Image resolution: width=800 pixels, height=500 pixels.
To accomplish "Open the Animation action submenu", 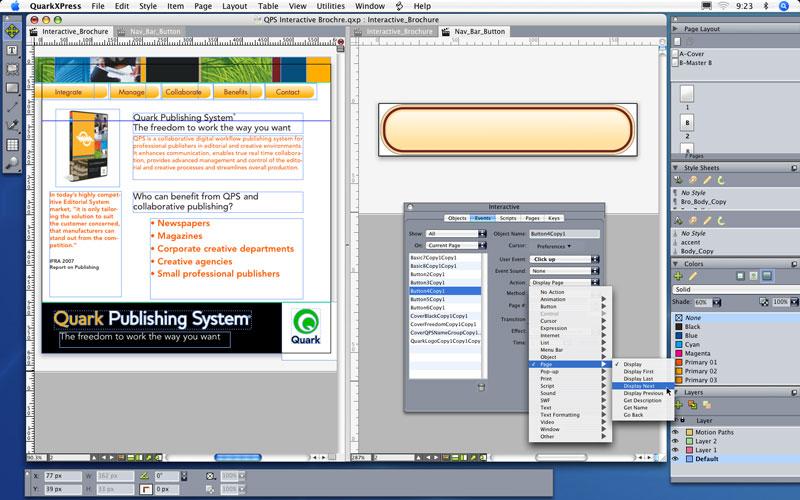I will click(x=570, y=299).
